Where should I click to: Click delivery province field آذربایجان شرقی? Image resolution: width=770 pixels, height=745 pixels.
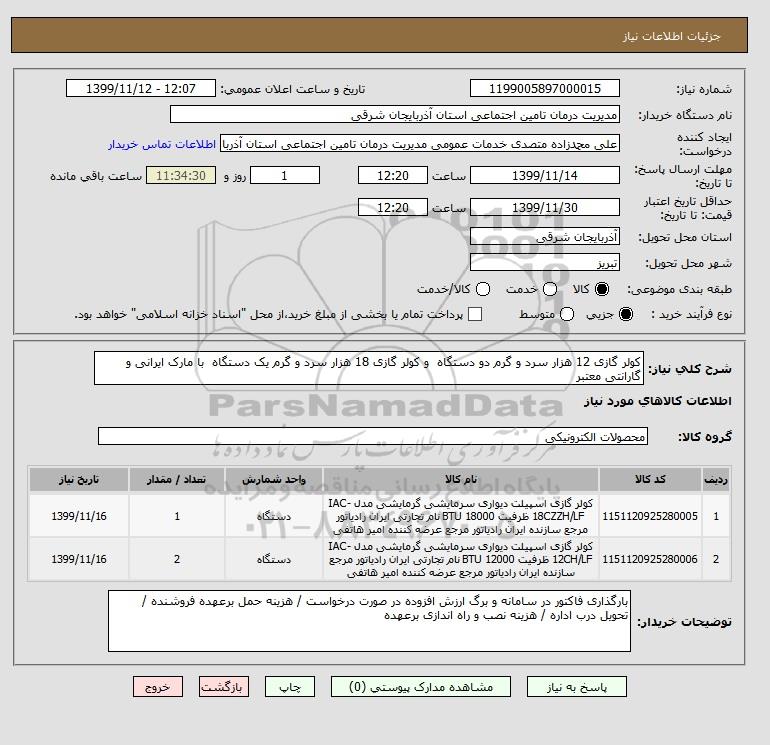pos(545,237)
